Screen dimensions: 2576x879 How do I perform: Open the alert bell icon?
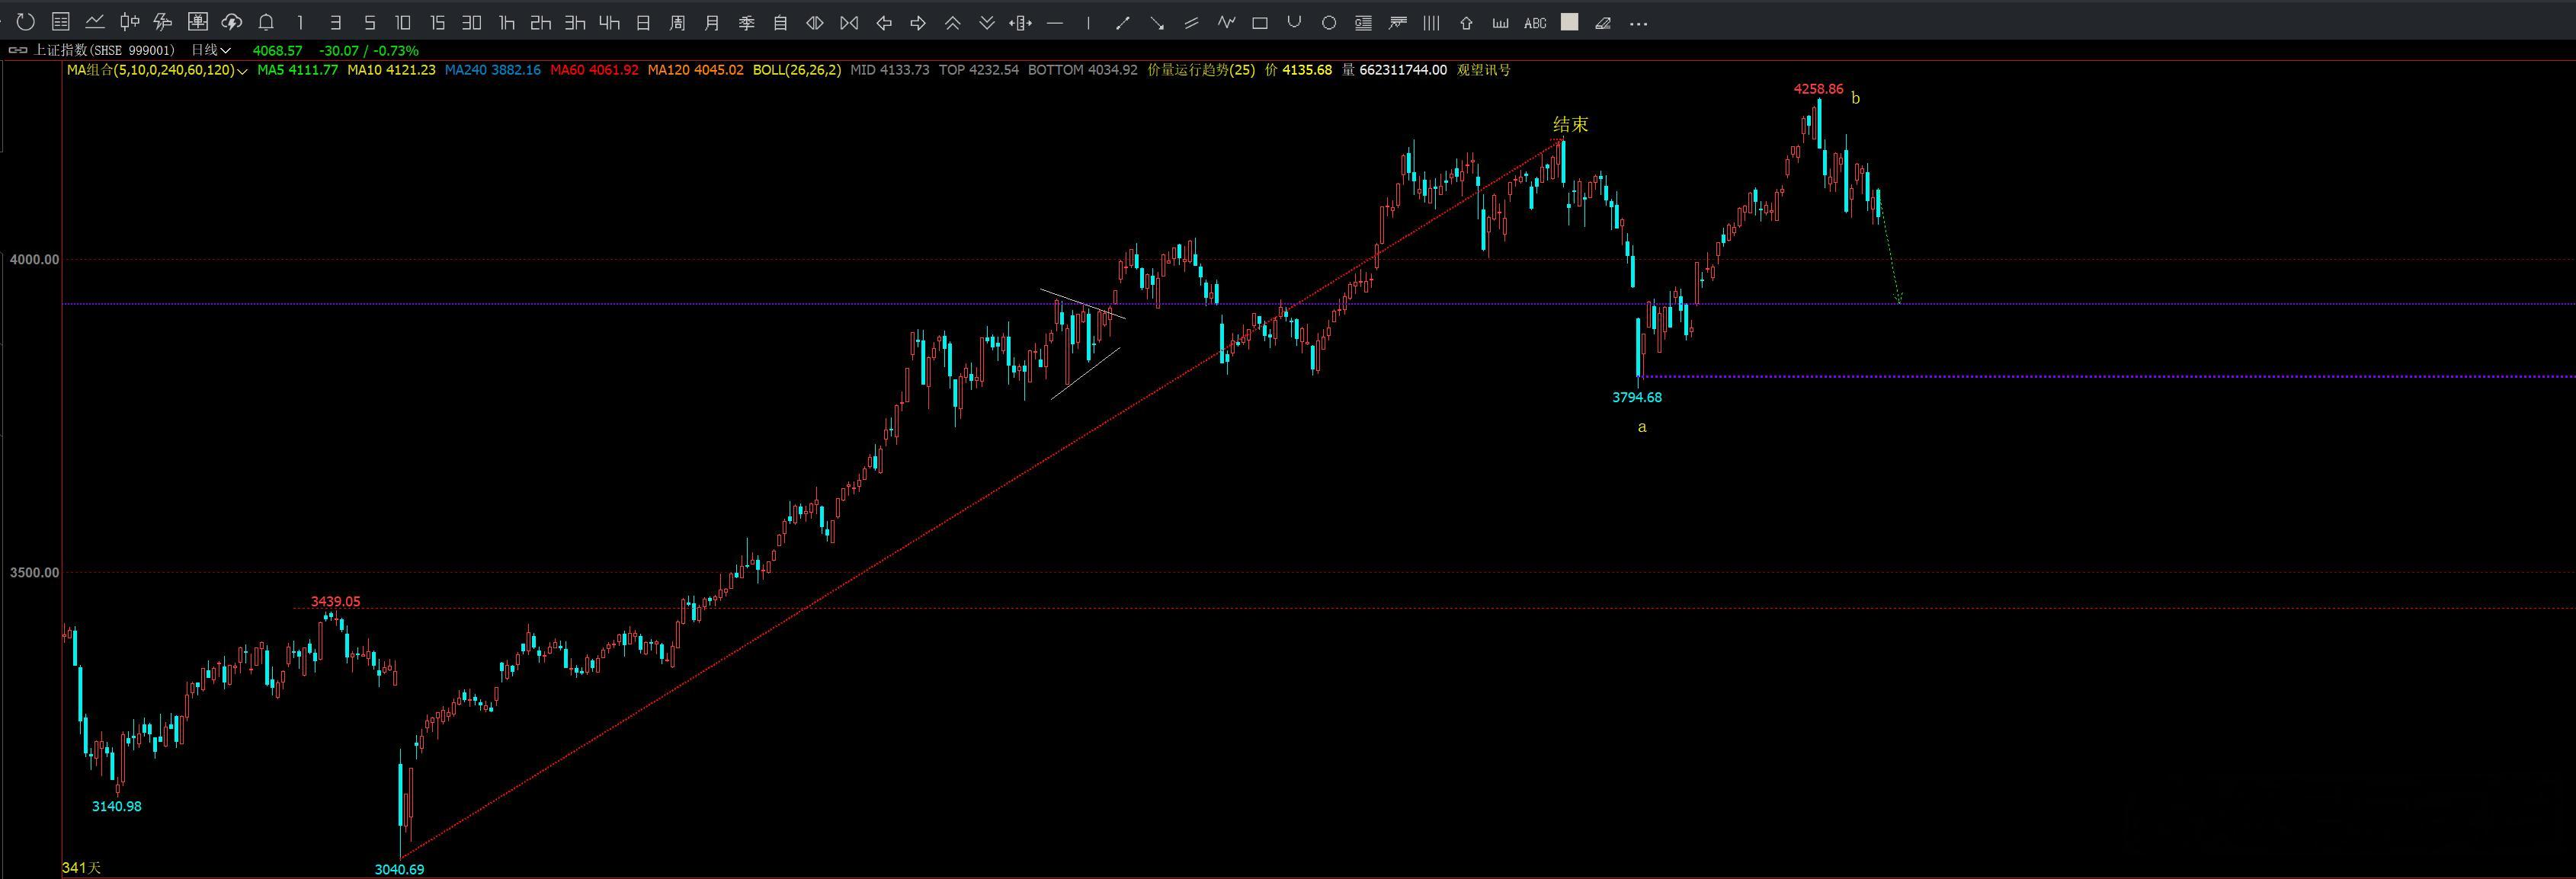pyautogui.click(x=266, y=22)
